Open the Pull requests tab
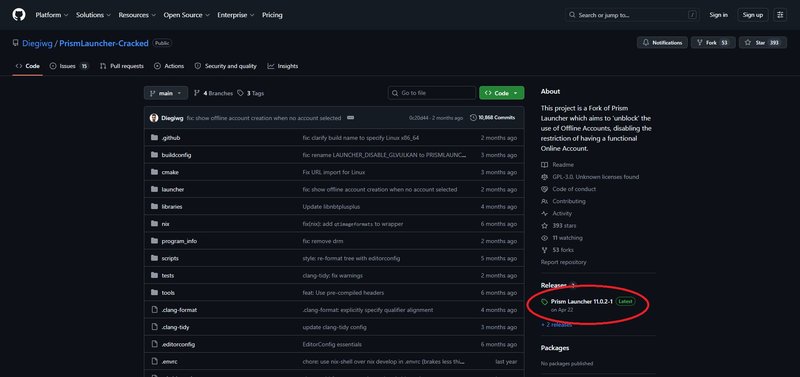This screenshot has width=800, height=377. (122, 66)
